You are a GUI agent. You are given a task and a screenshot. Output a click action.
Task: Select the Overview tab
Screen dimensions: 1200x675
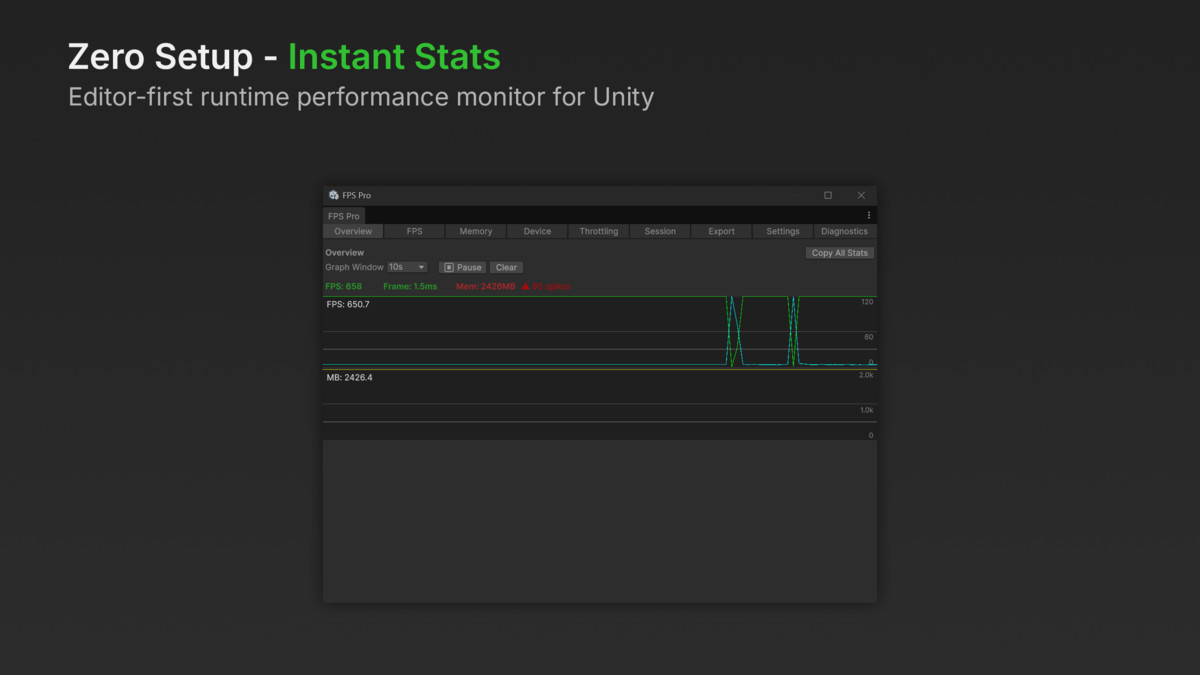353,231
